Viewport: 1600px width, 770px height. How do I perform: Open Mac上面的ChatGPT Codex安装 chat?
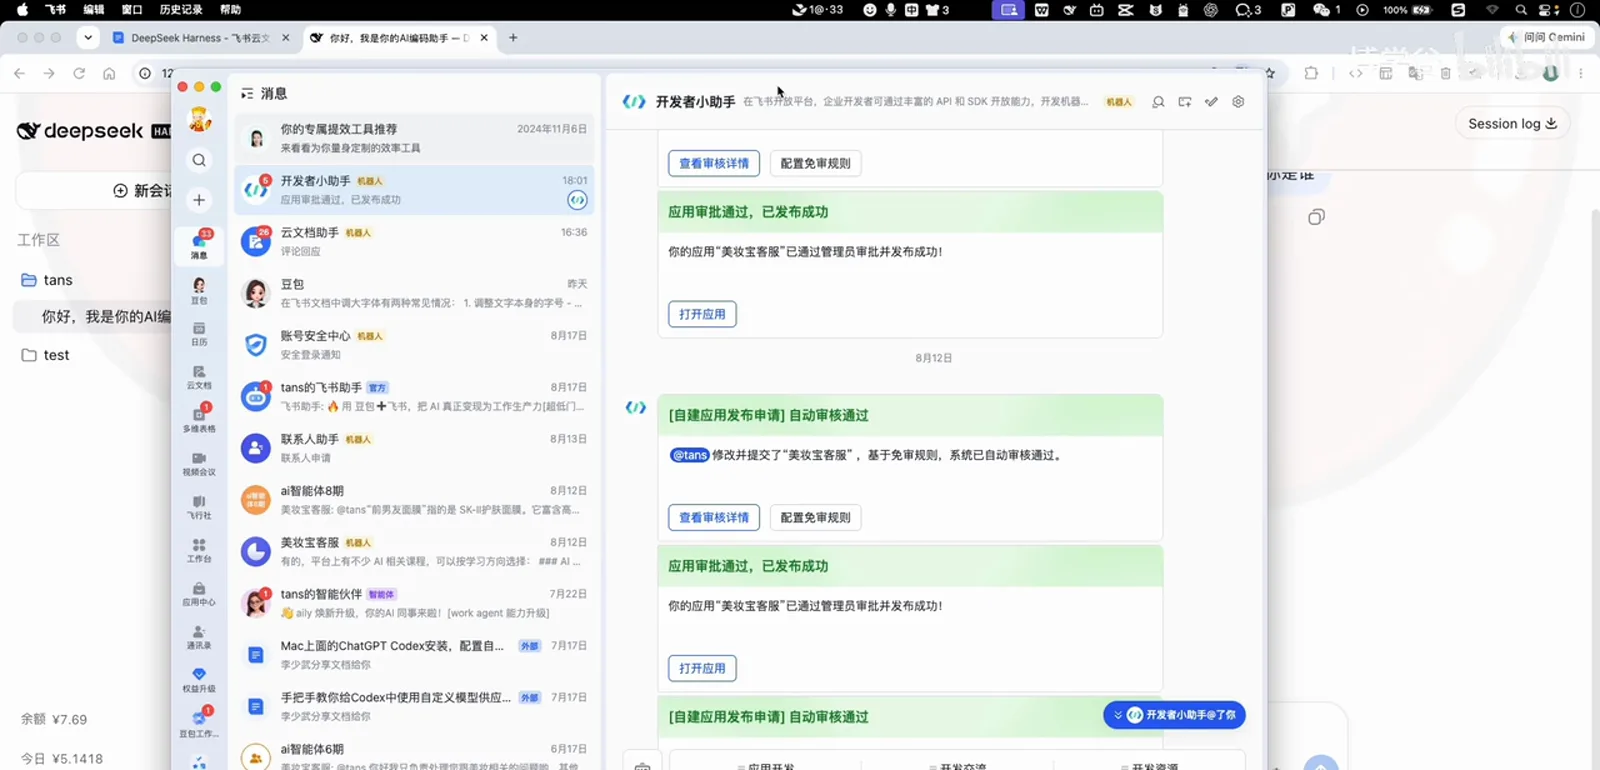[x=415, y=655]
